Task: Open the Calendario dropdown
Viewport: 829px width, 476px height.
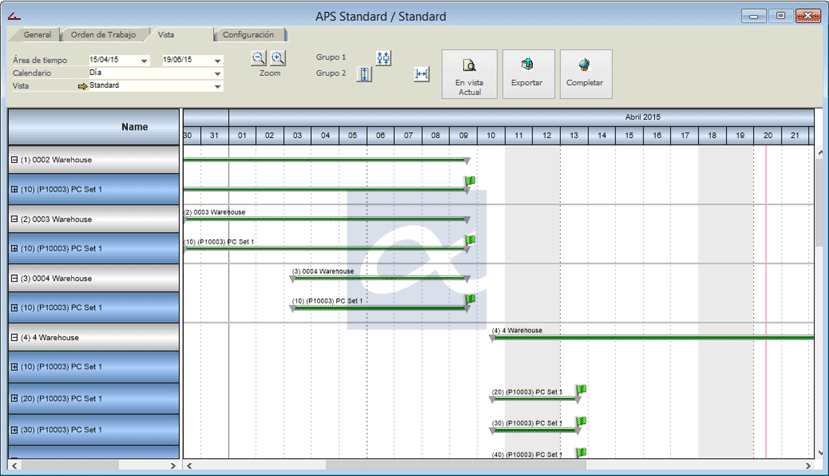Action: 215,73
